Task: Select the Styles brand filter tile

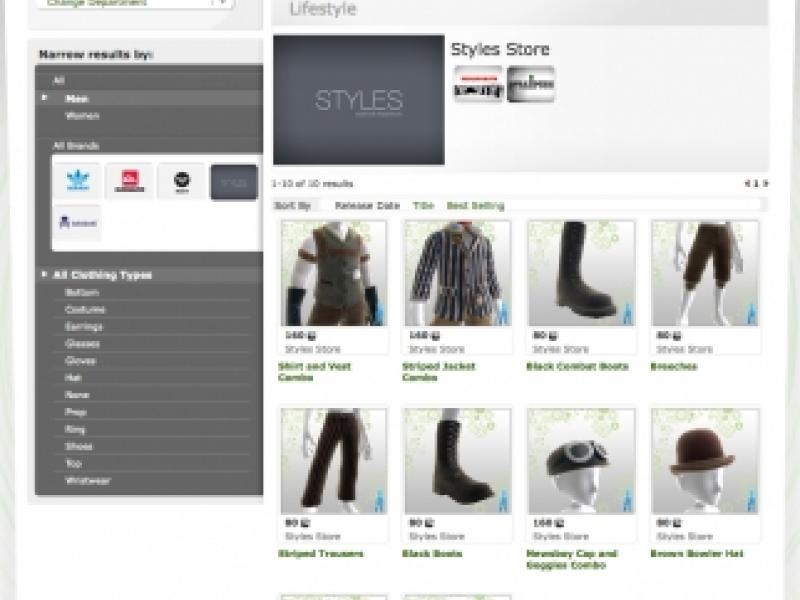Action: pyautogui.click(x=231, y=178)
